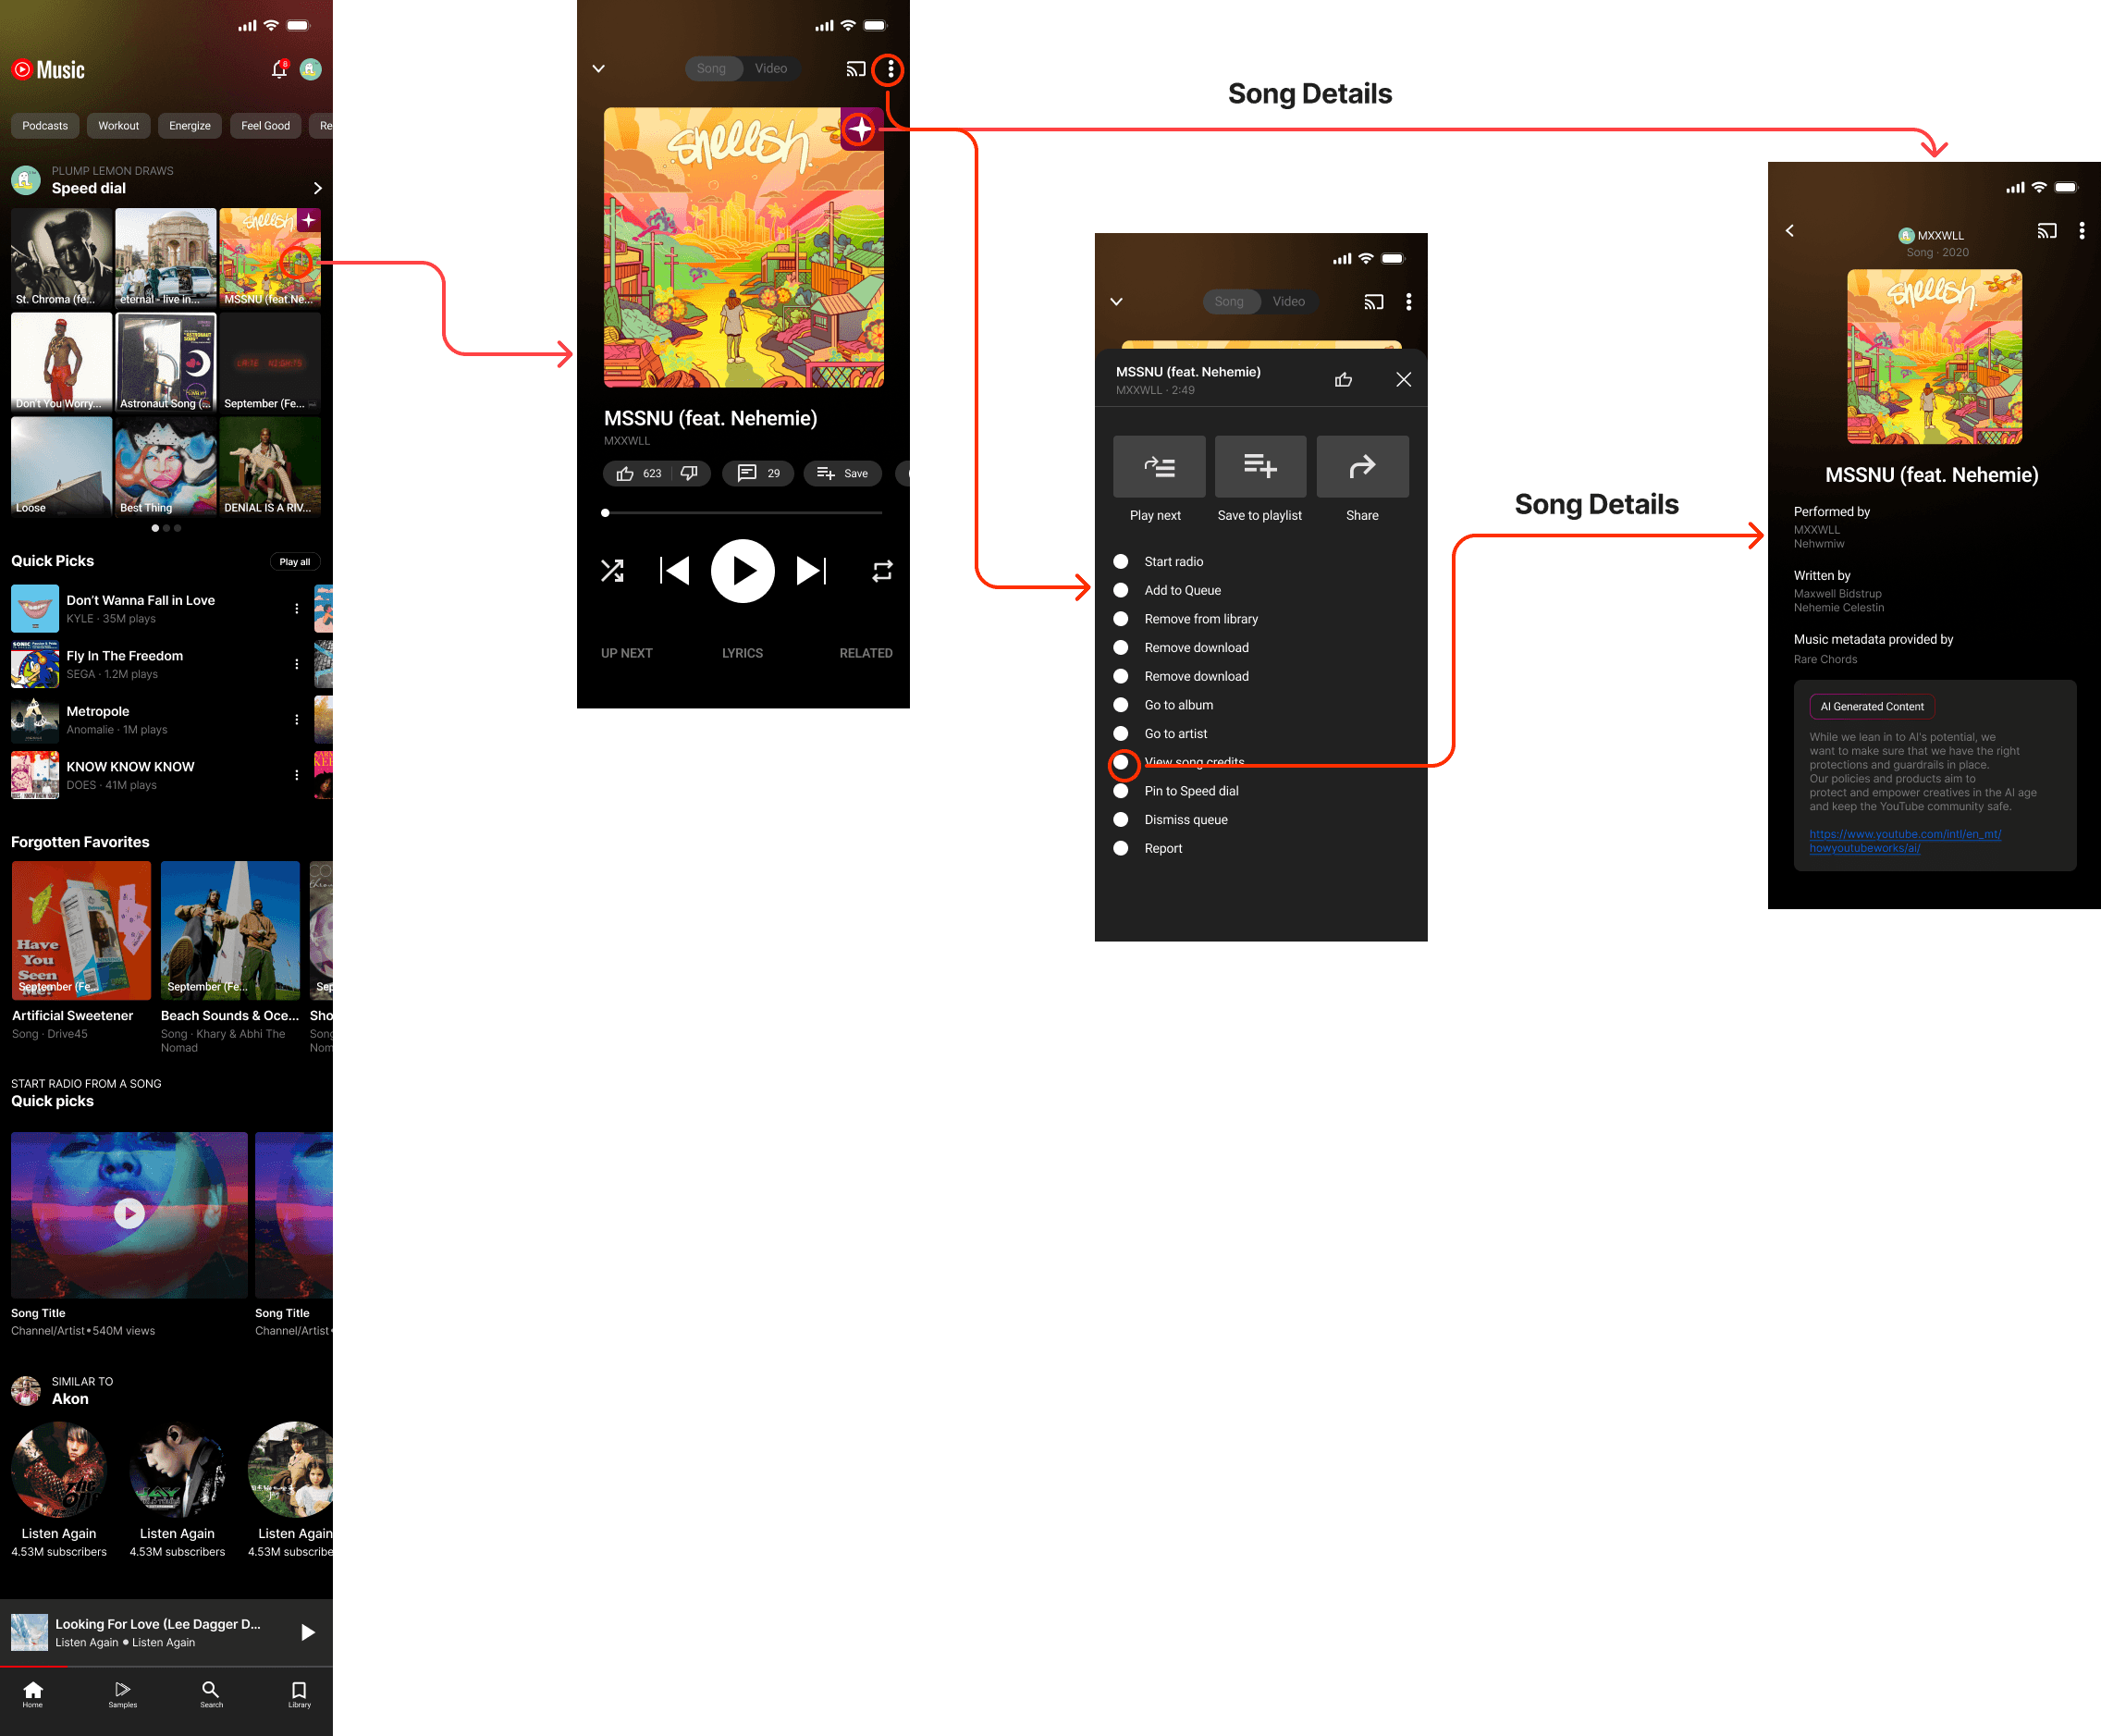Click the Play all button
The height and width of the screenshot is (1736, 2101).
[x=294, y=561]
